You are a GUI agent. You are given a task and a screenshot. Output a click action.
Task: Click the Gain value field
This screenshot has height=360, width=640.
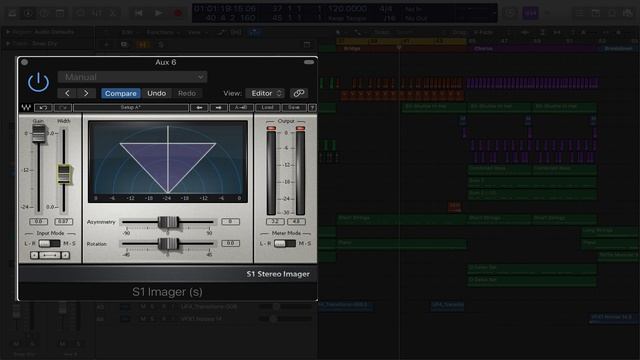click(38, 222)
